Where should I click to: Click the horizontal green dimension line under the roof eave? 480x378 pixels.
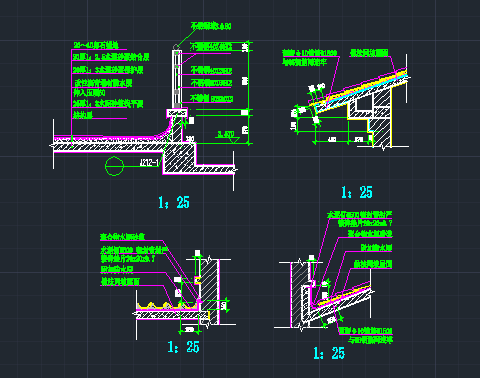pyautogui.click(x=343, y=142)
